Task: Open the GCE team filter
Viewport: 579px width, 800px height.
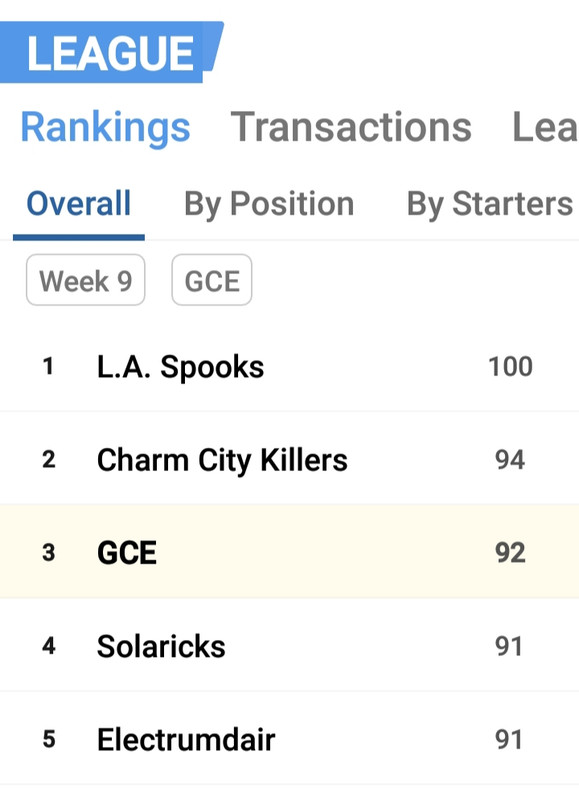Action: click(212, 280)
